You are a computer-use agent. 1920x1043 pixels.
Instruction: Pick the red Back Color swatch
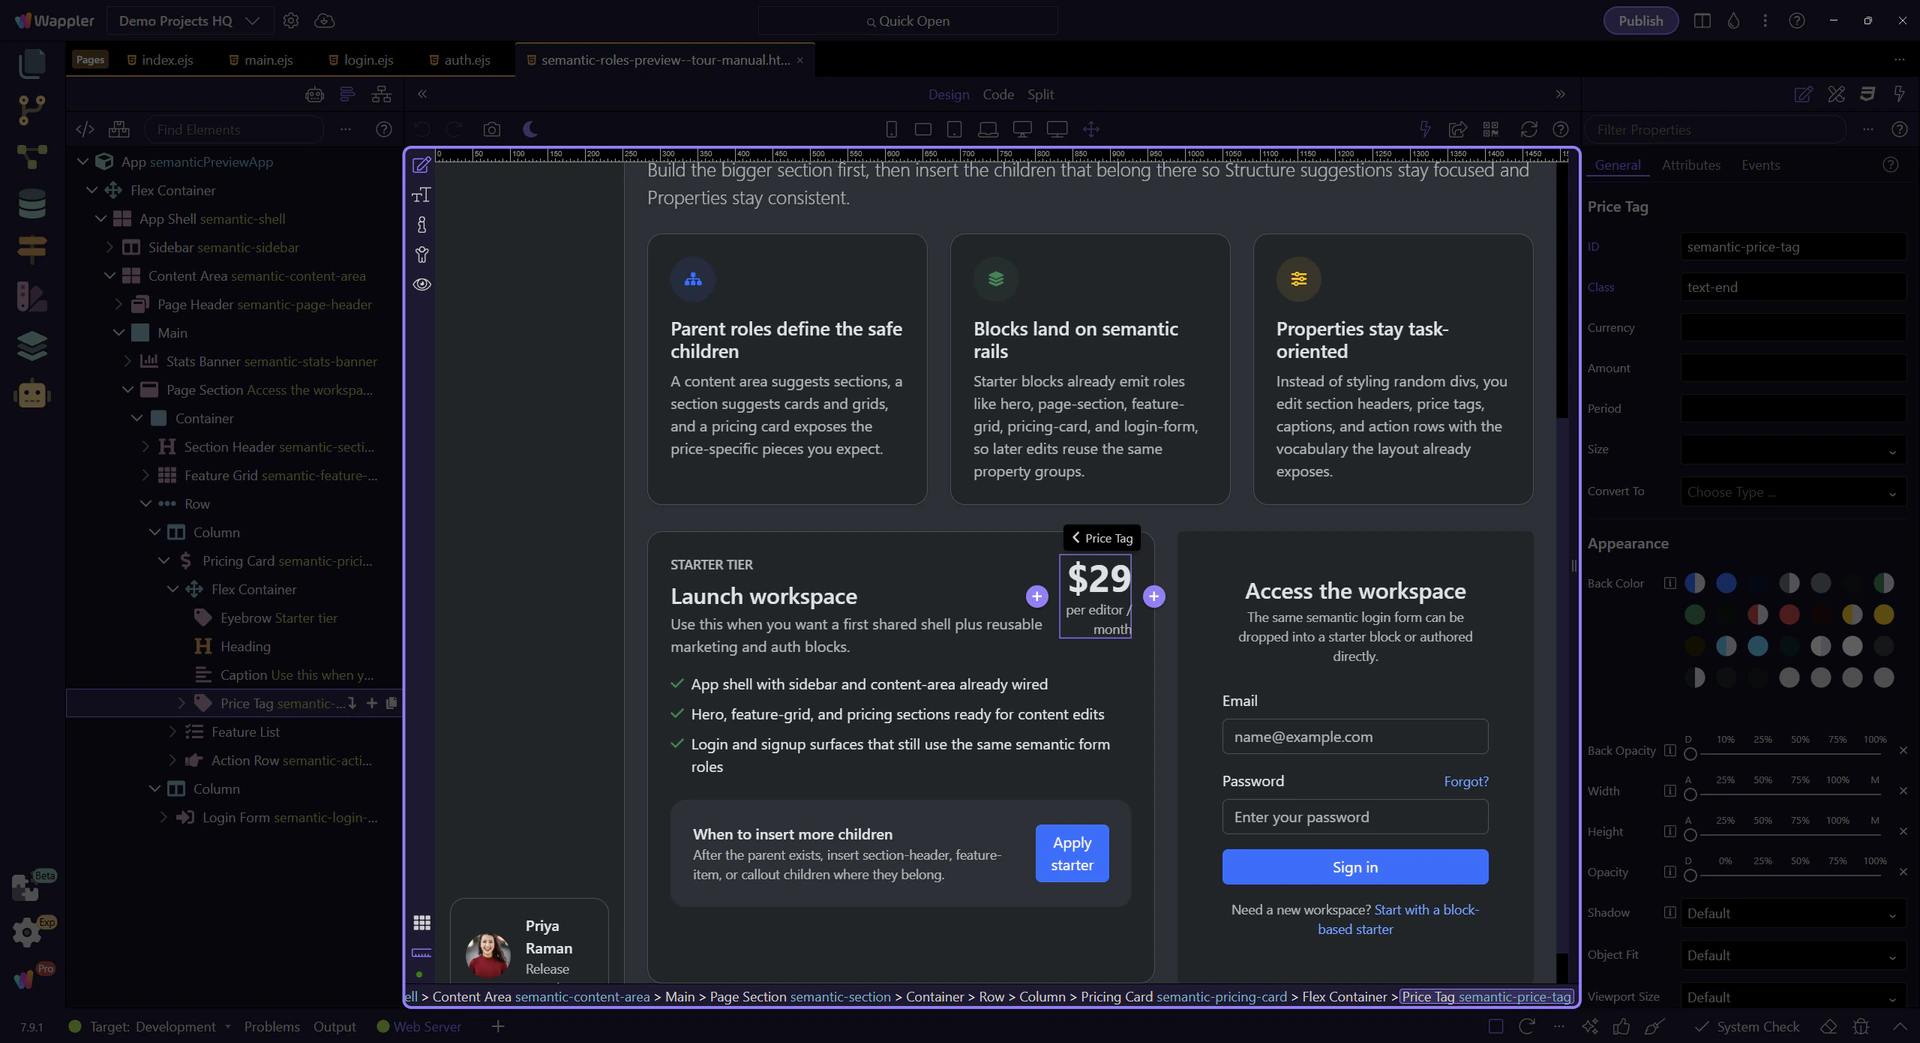tap(1789, 615)
